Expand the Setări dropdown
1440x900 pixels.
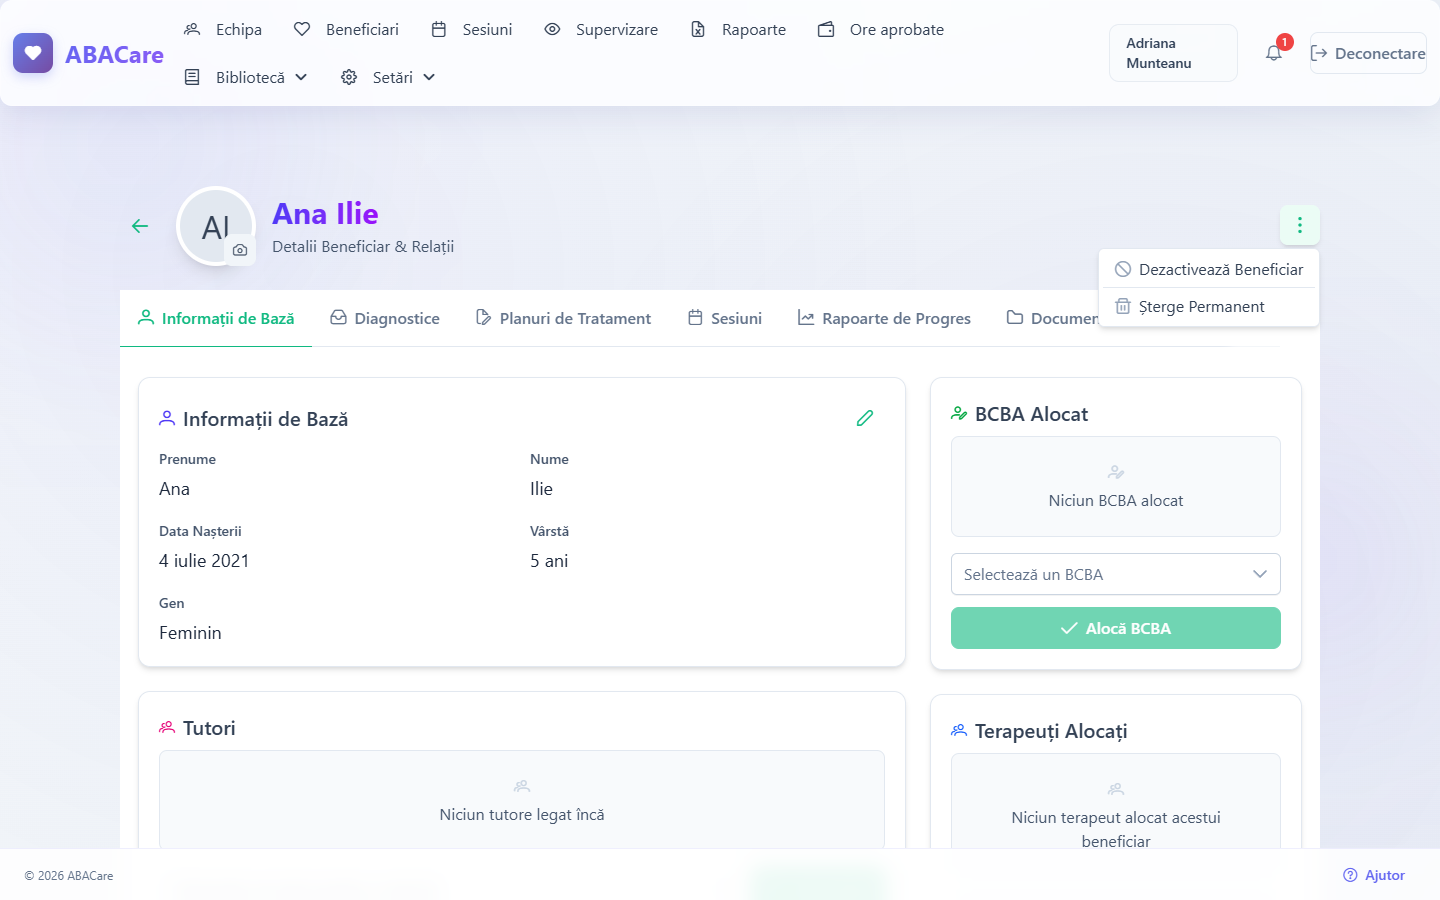pyautogui.click(x=388, y=77)
